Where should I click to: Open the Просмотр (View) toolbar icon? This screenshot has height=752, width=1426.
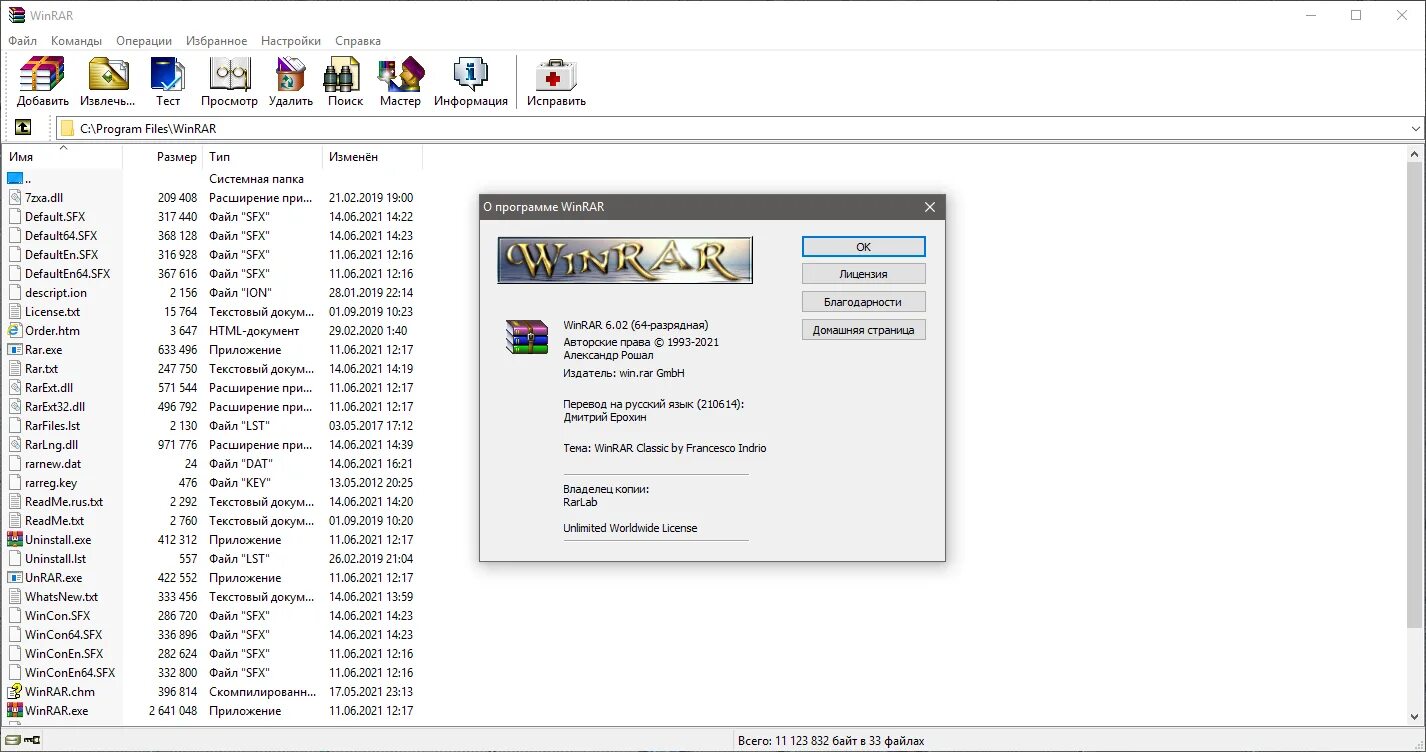point(229,74)
